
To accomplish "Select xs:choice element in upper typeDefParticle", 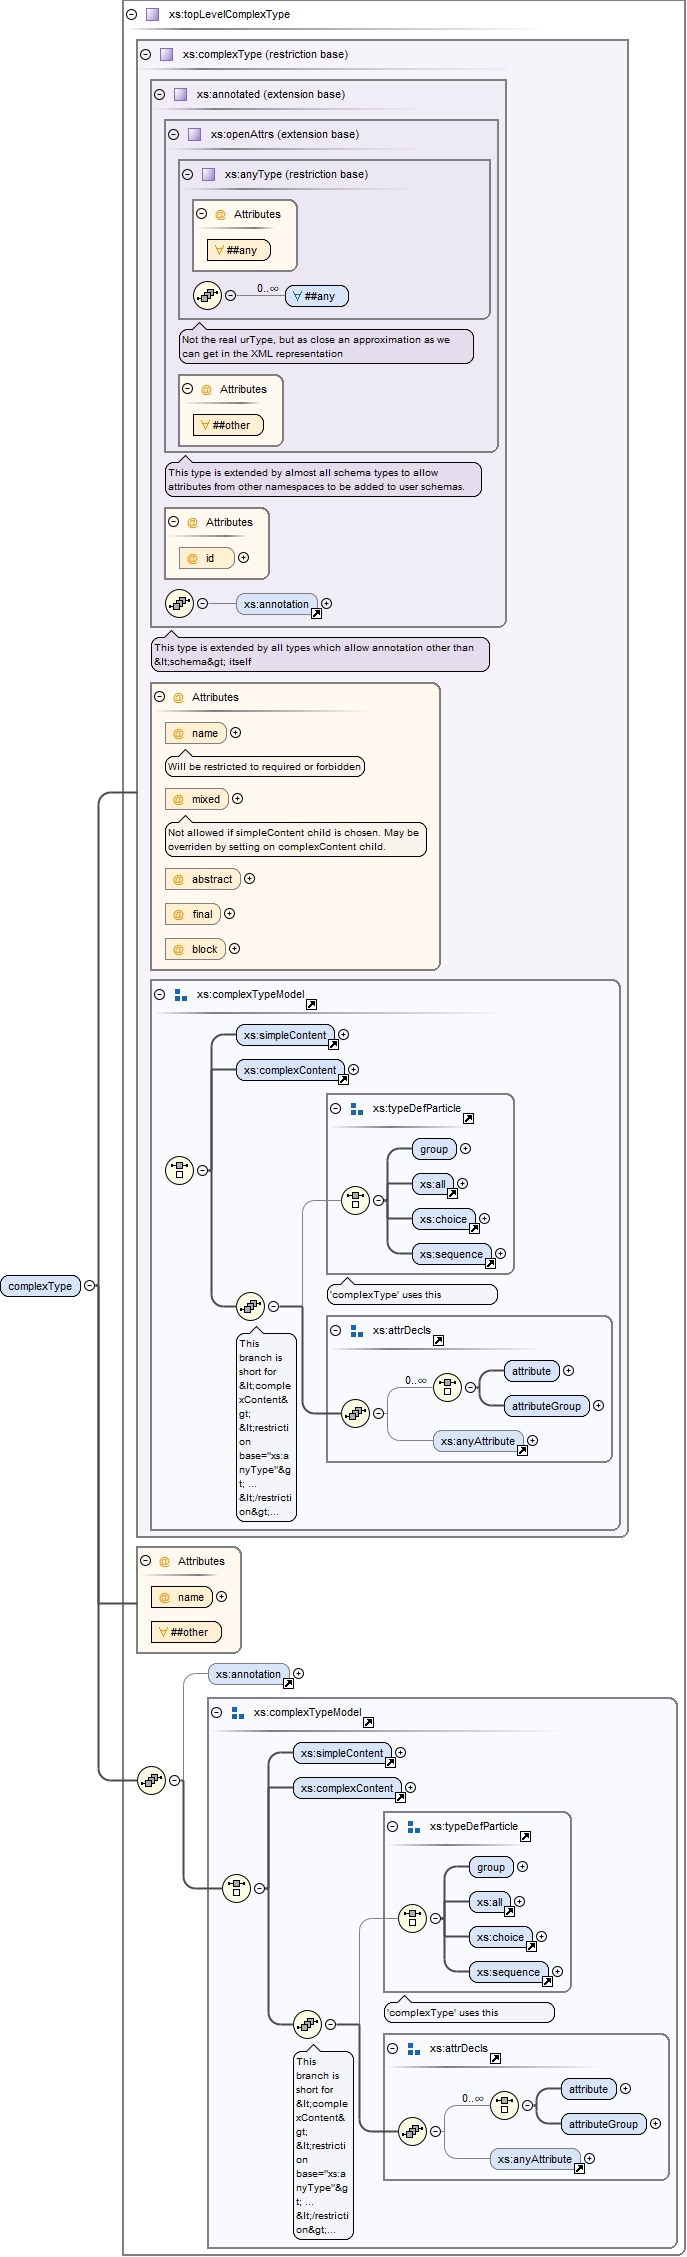I will click(x=444, y=1219).
